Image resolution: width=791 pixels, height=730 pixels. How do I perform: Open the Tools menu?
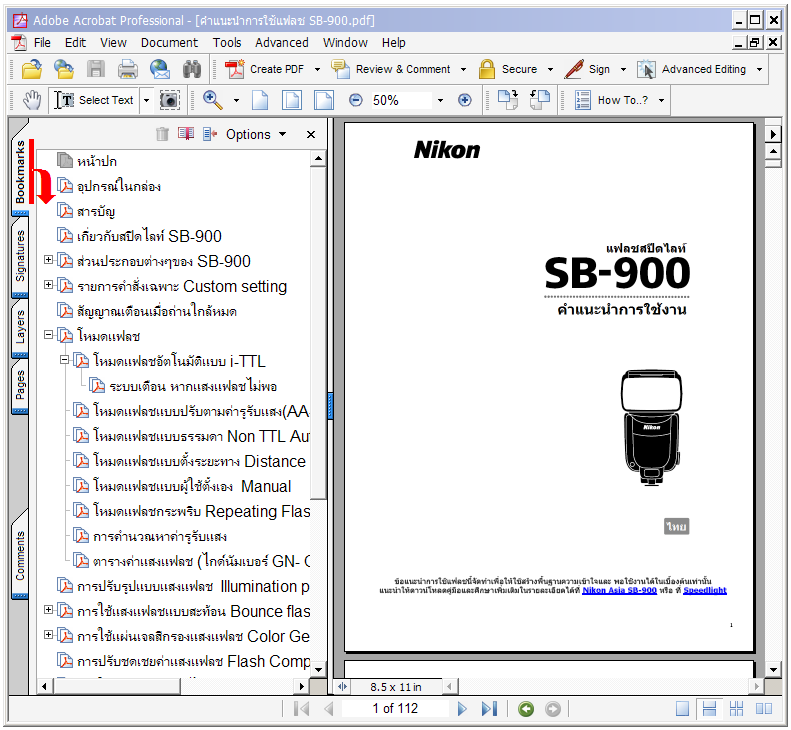pyautogui.click(x=227, y=43)
